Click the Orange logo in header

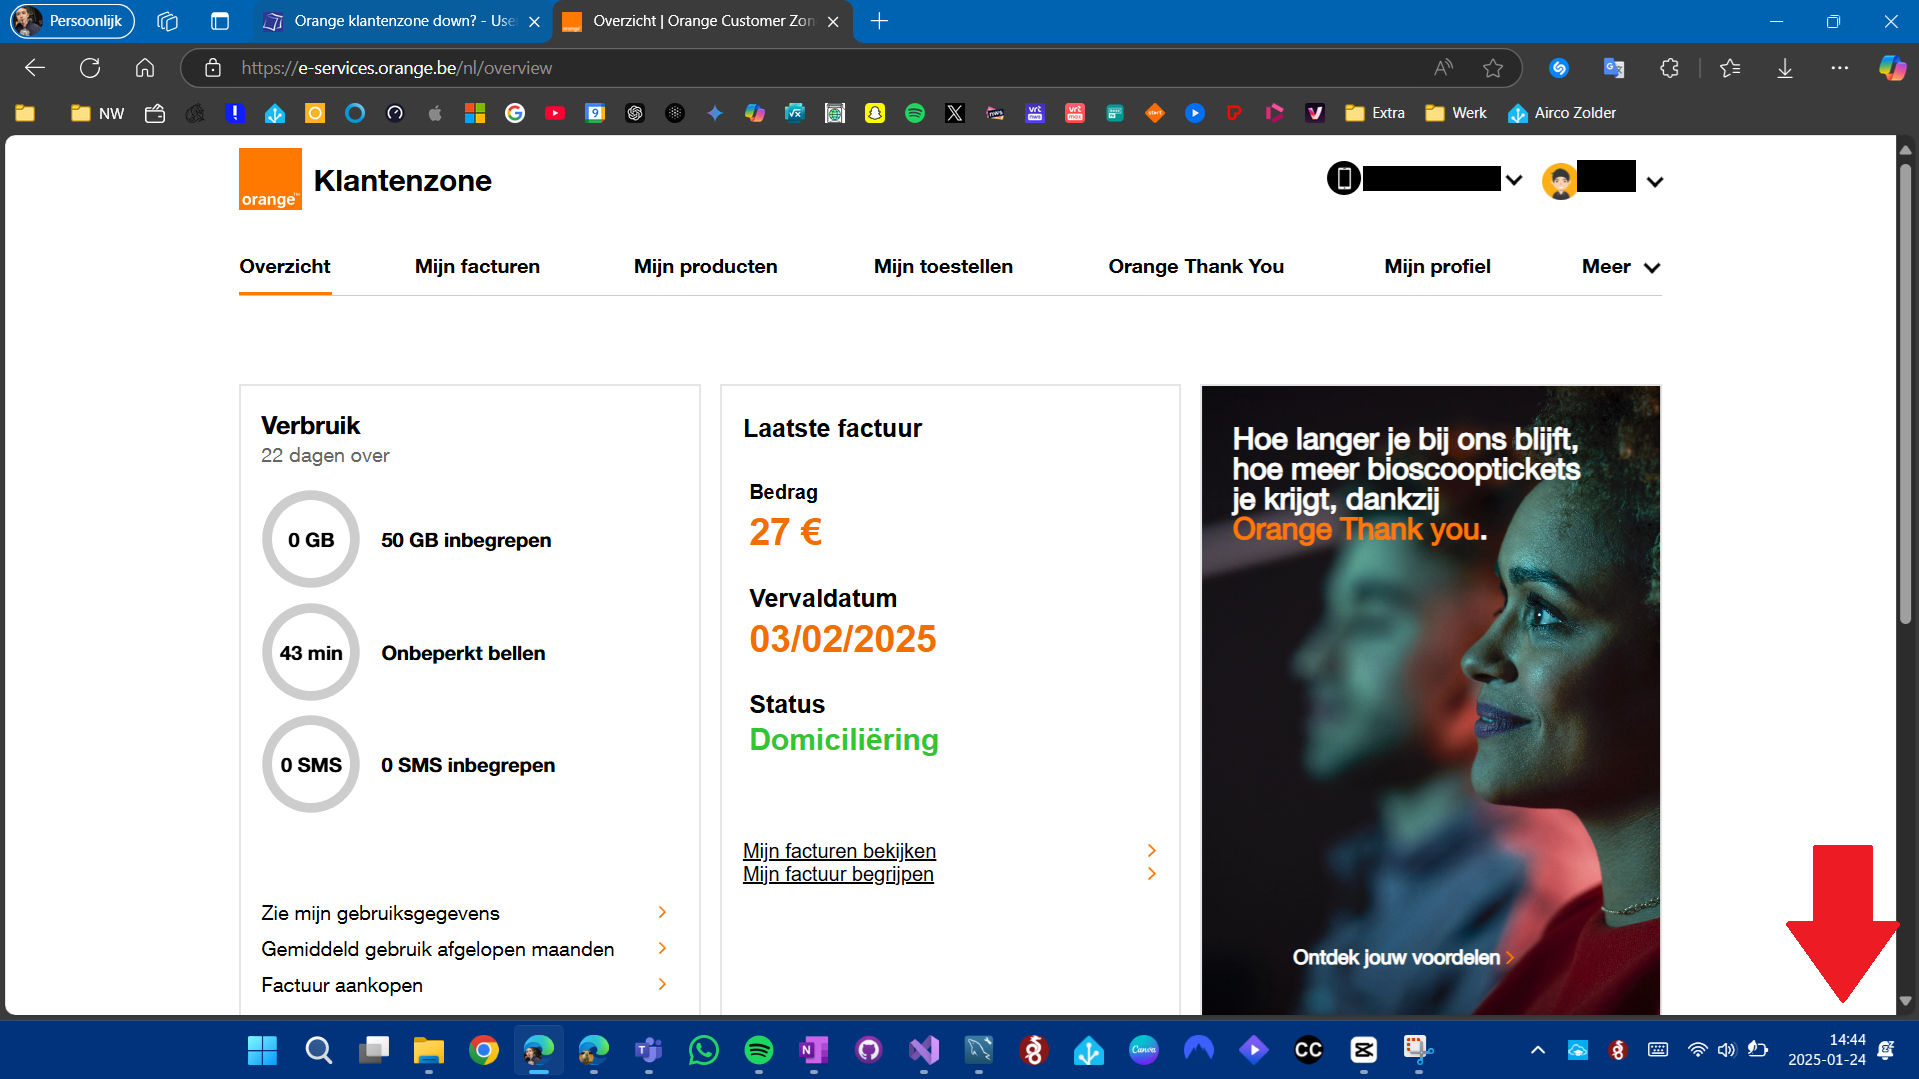point(270,179)
